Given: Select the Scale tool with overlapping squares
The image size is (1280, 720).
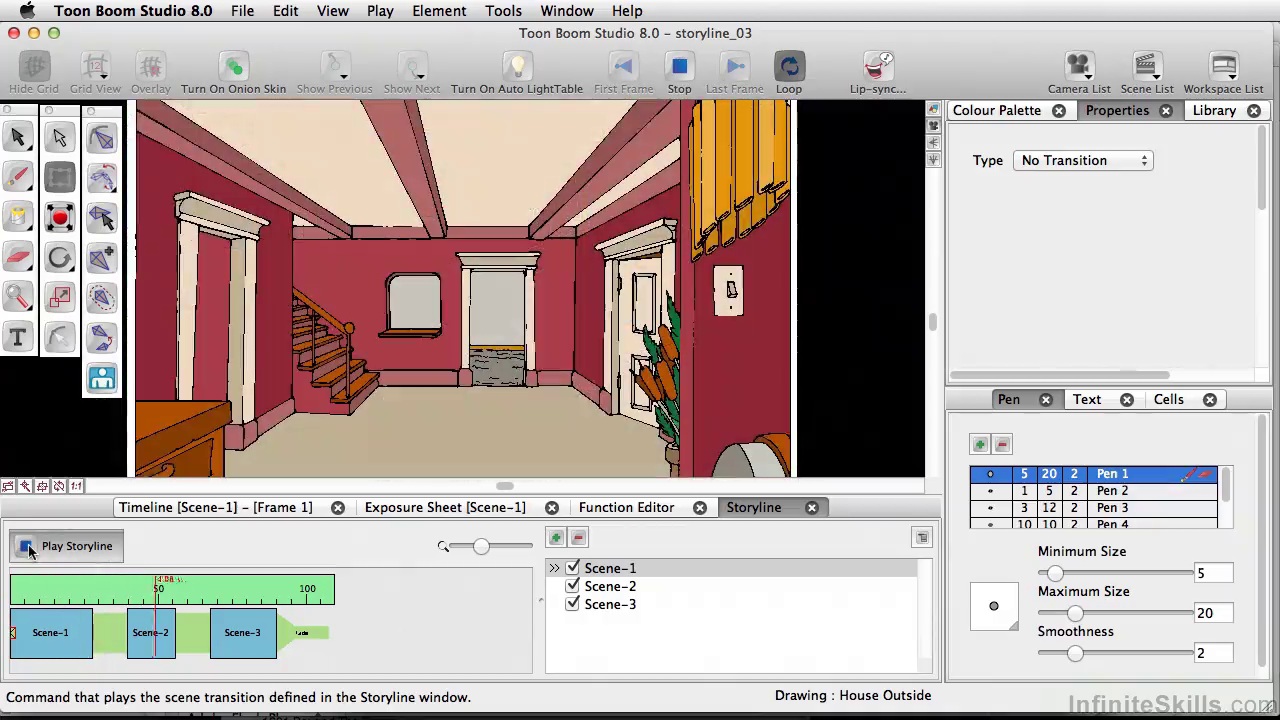Looking at the screenshot, I should click(60, 297).
